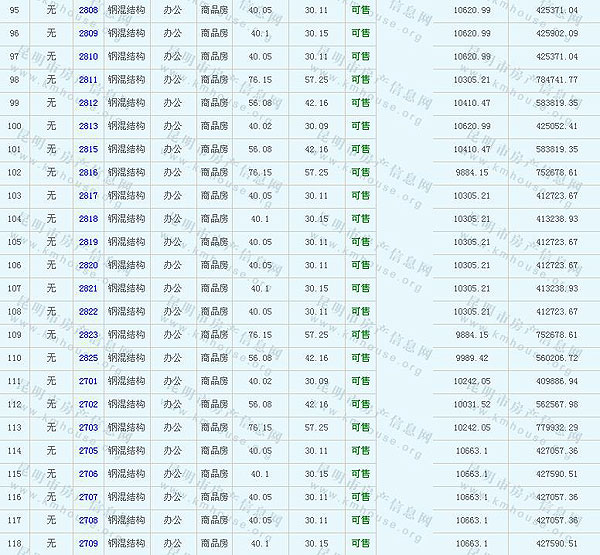Click room number 2811

click(88, 80)
